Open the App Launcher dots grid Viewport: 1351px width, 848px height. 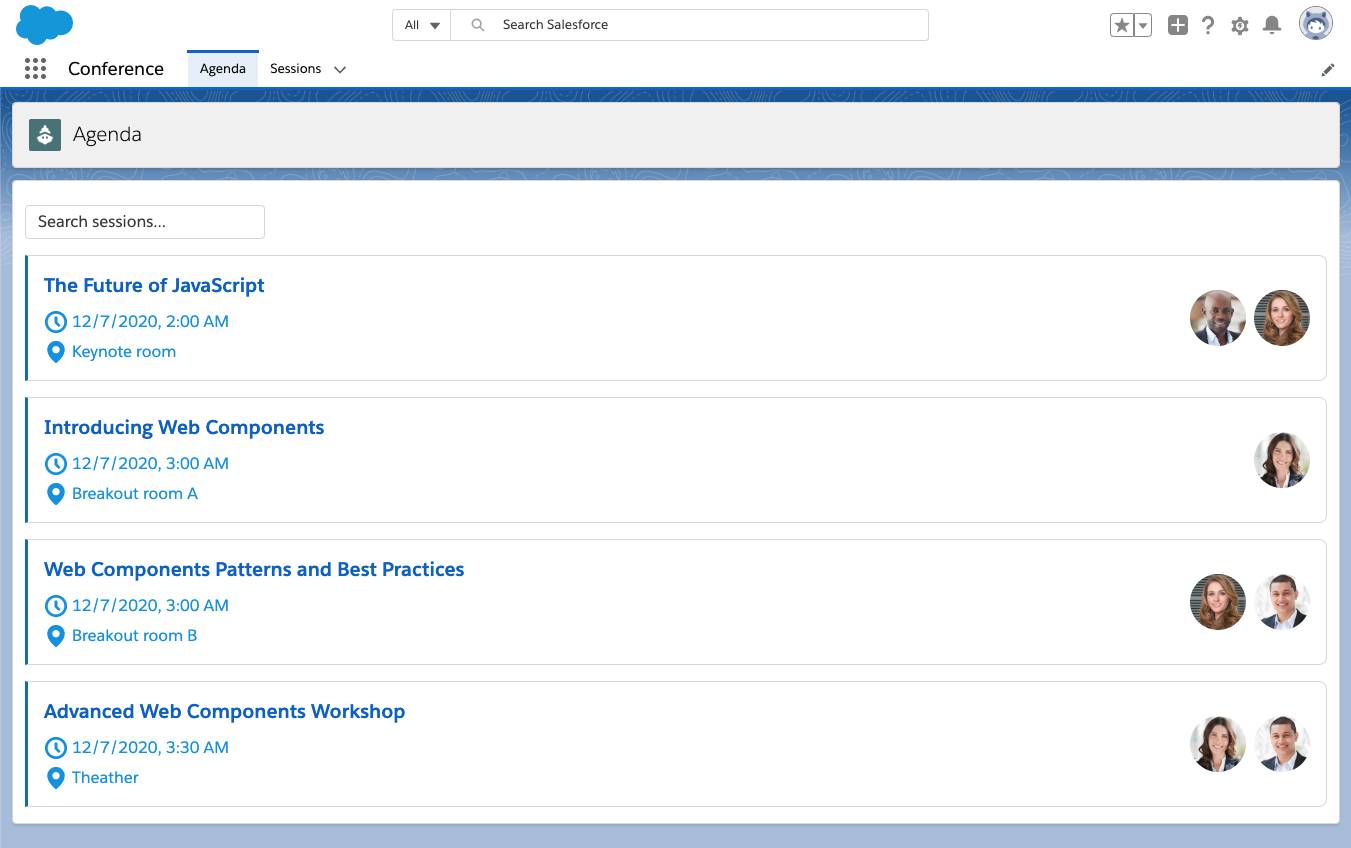(35, 68)
